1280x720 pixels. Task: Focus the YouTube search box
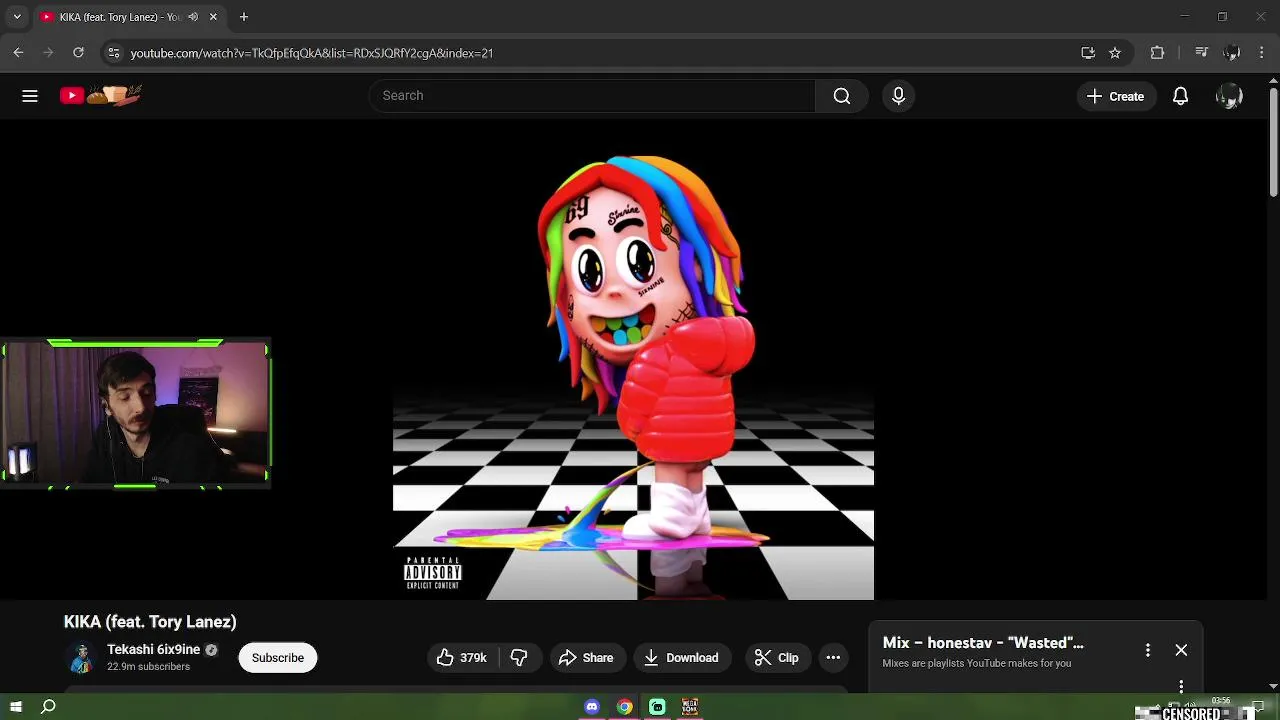tap(592, 96)
